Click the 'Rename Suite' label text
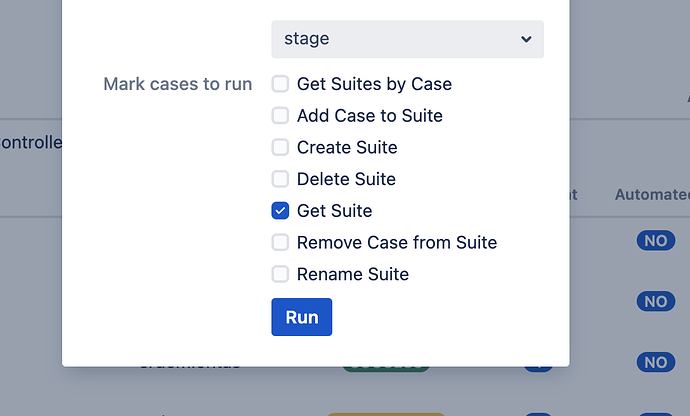 pyautogui.click(x=353, y=274)
